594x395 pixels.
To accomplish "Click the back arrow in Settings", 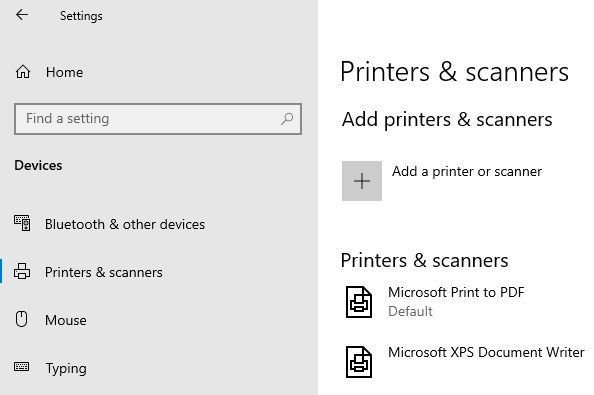I will pos(22,15).
